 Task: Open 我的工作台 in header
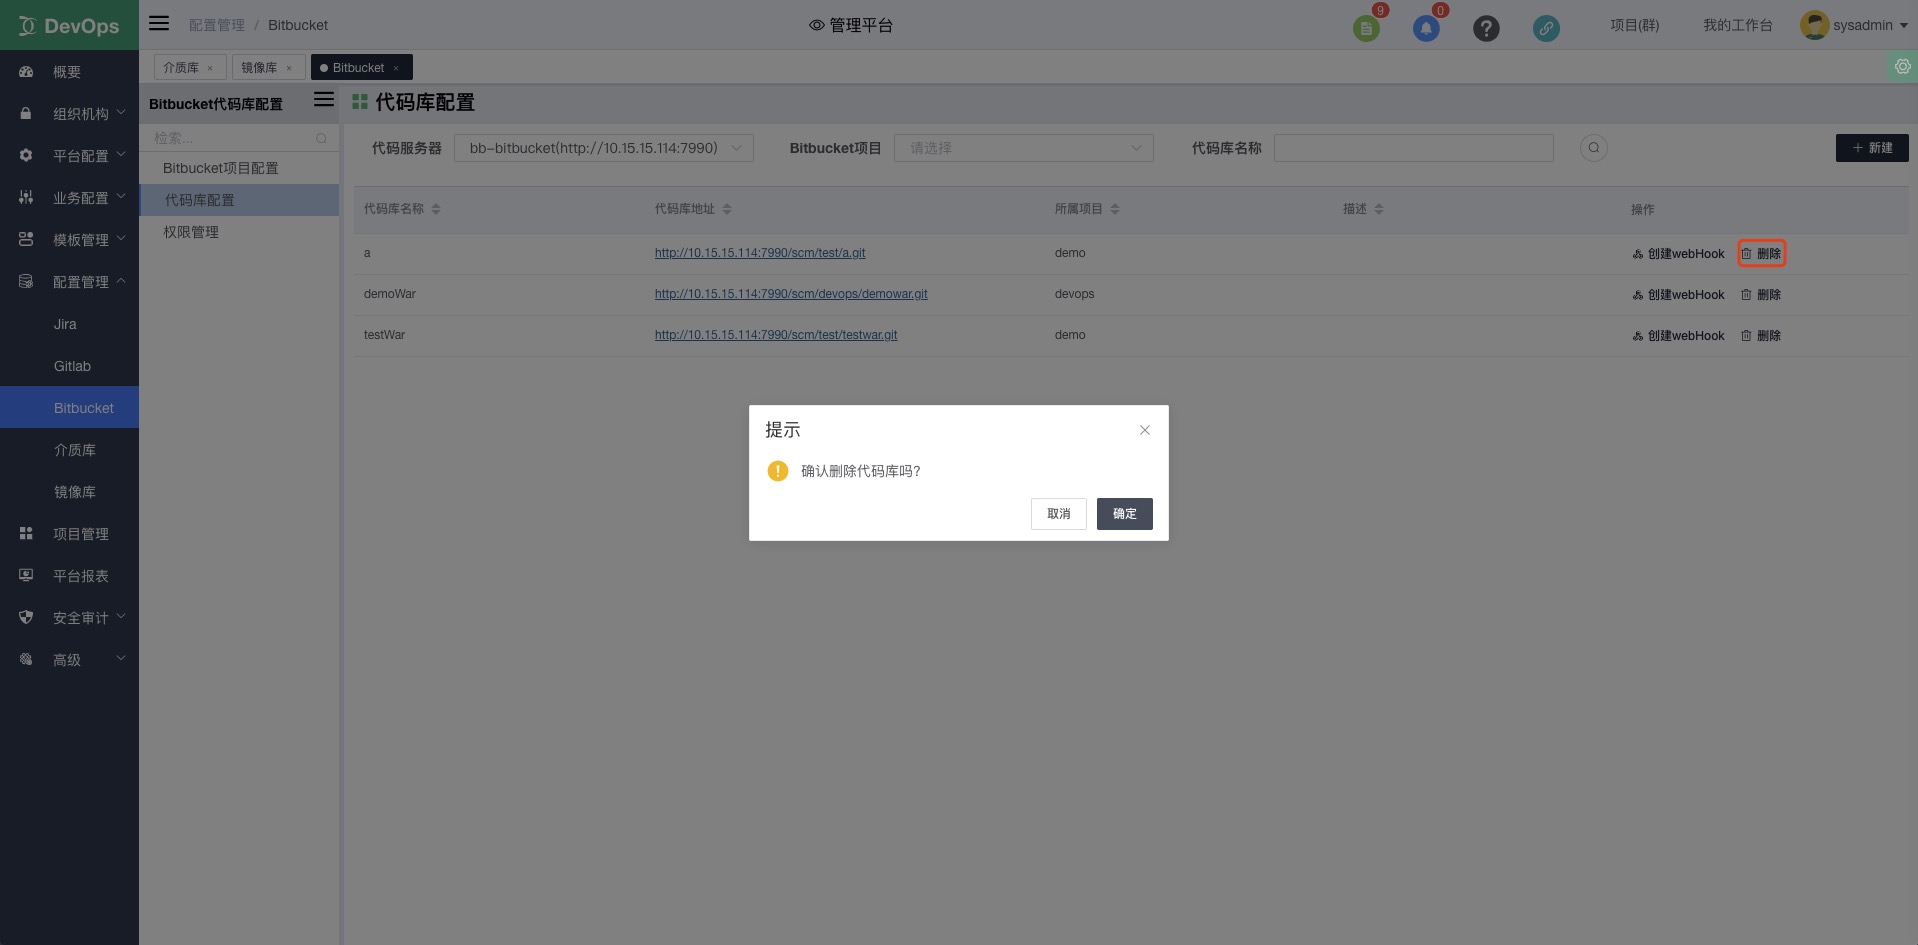point(1738,25)
